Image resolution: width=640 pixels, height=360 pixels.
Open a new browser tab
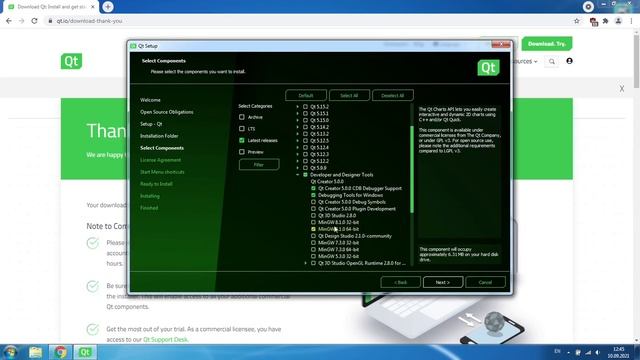(x=108, y=7)
